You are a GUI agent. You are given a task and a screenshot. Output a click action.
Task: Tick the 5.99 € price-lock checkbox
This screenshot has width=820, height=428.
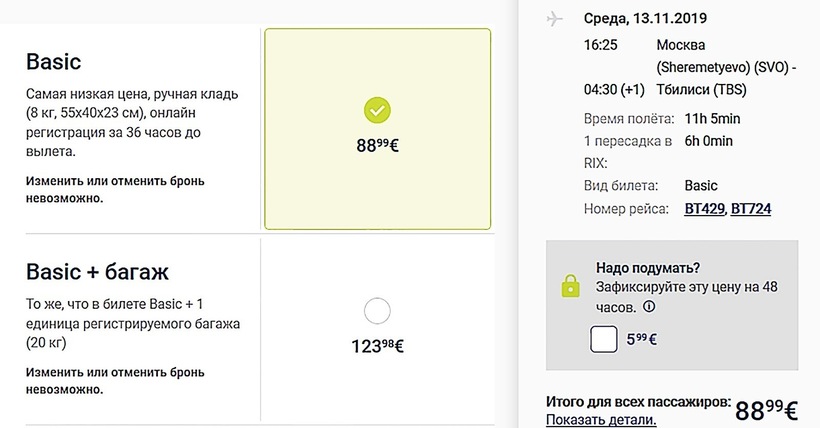click(604, 339)
